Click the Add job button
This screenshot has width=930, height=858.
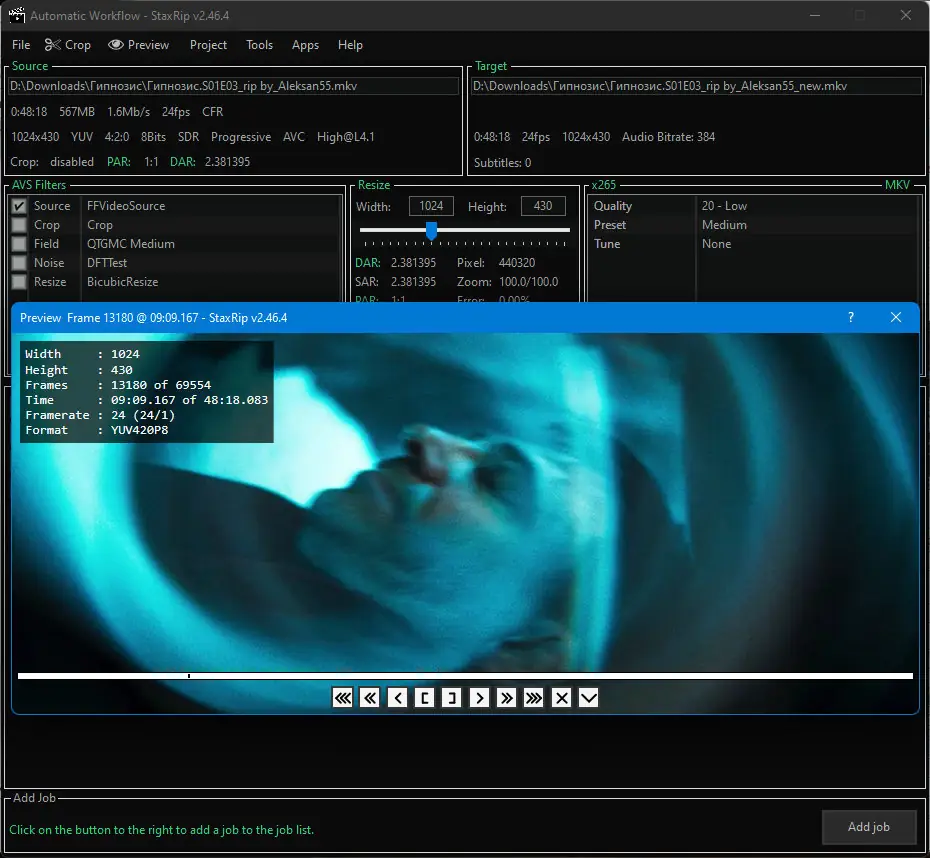click(x=869, y=827)
